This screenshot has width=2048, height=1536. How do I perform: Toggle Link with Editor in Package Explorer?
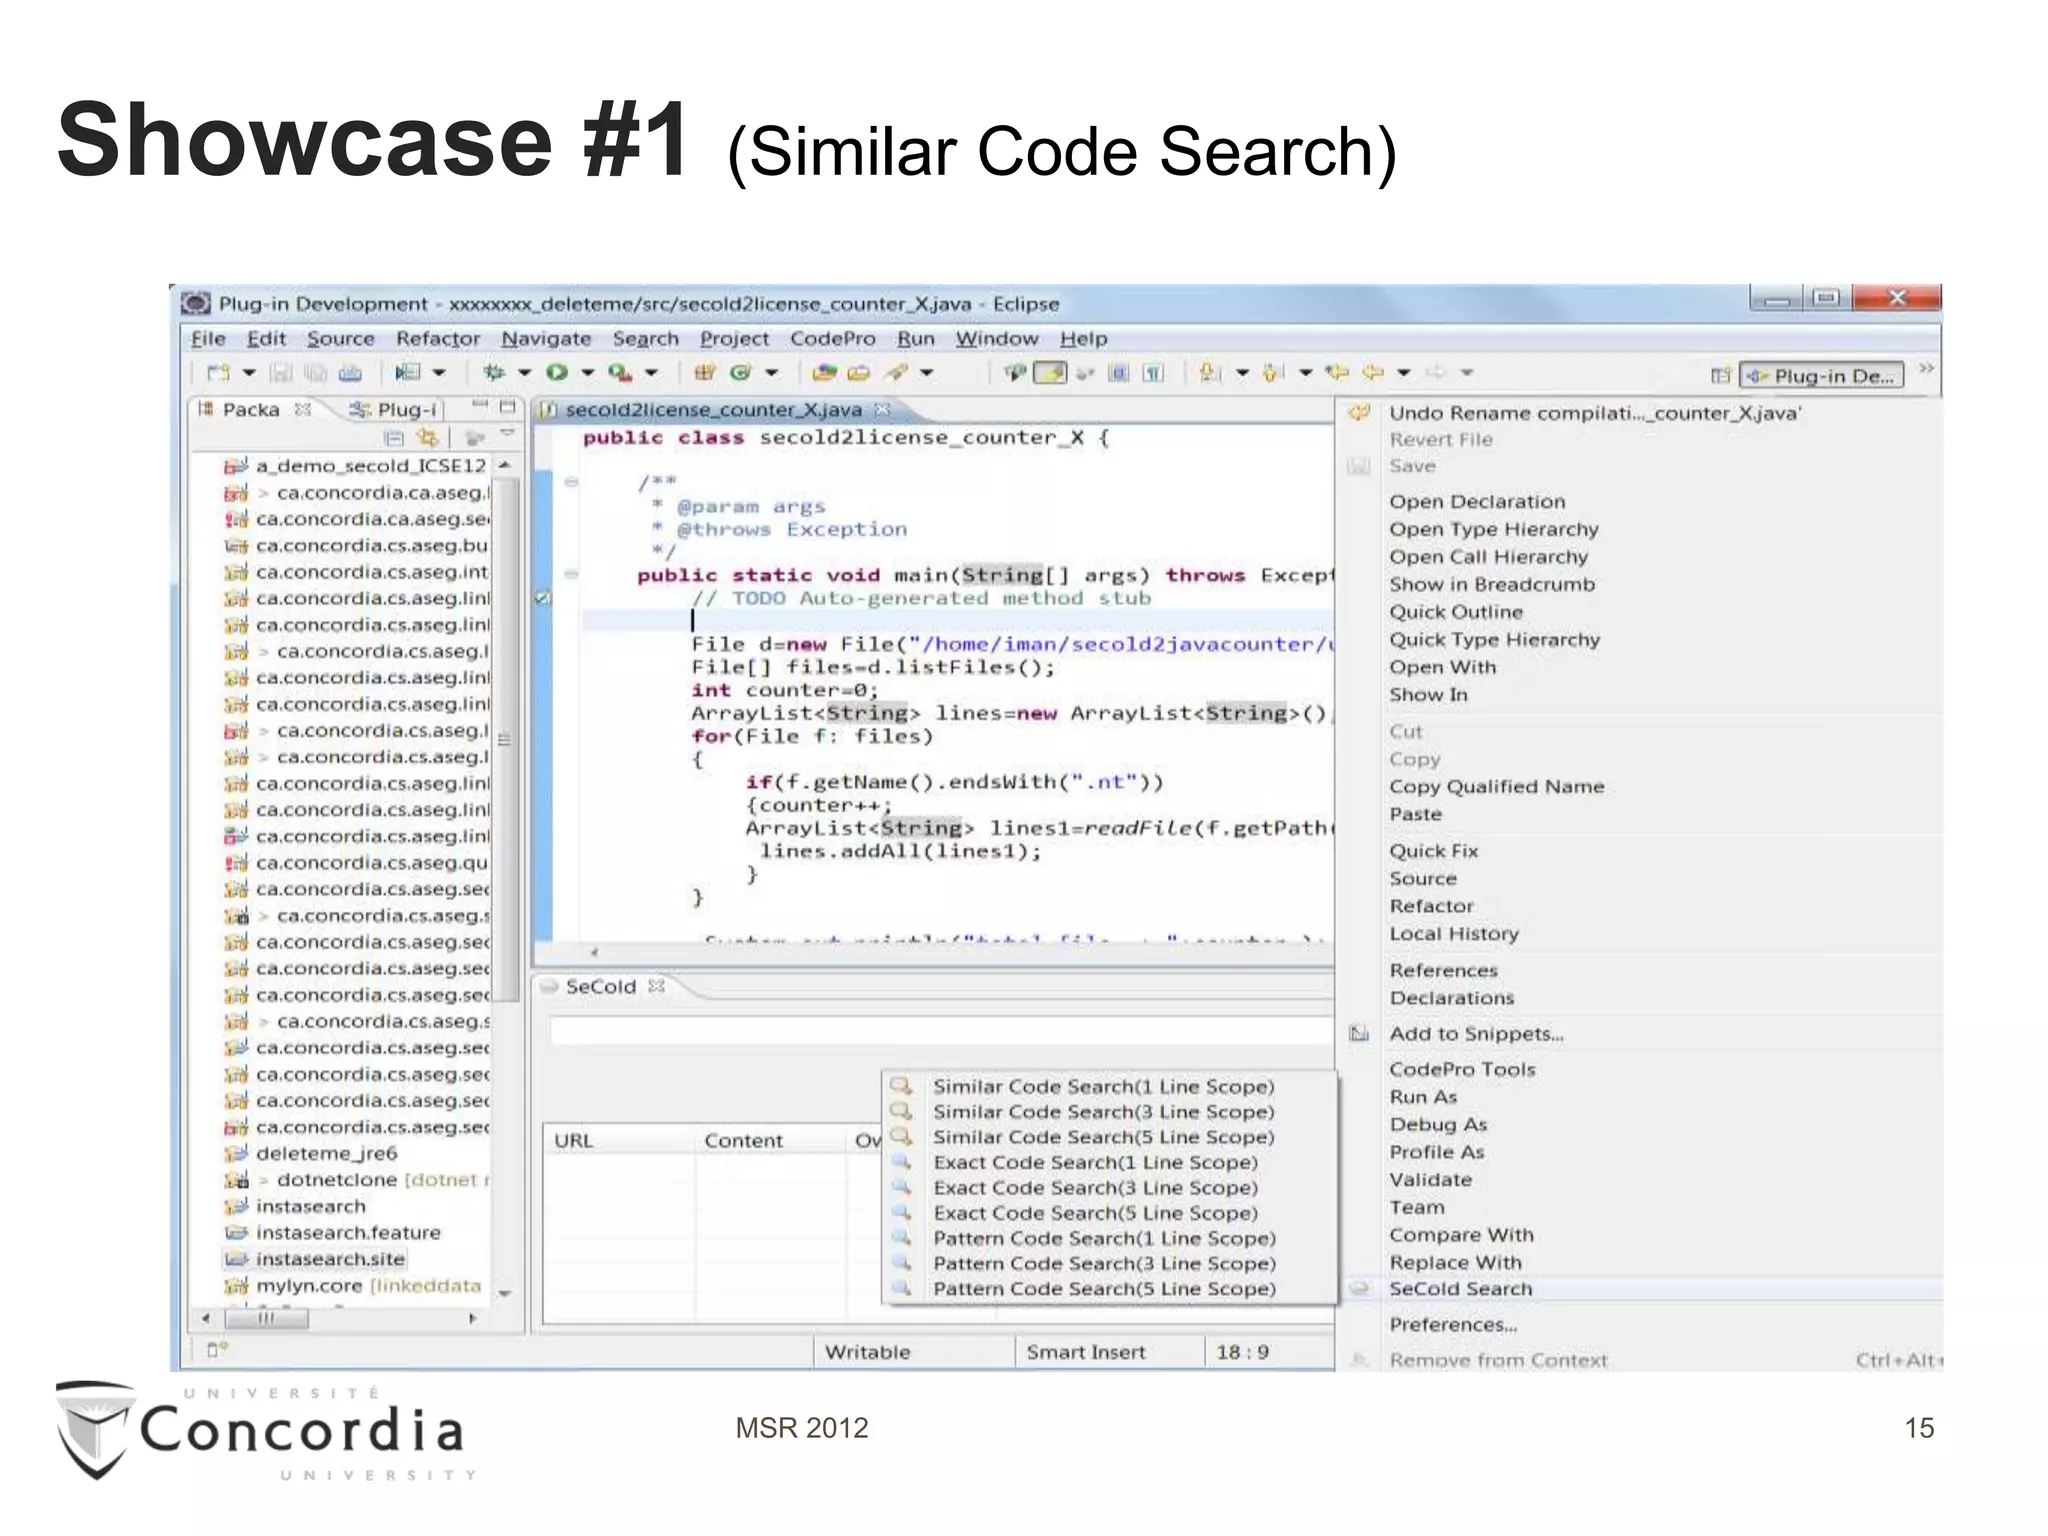[428, 438]
